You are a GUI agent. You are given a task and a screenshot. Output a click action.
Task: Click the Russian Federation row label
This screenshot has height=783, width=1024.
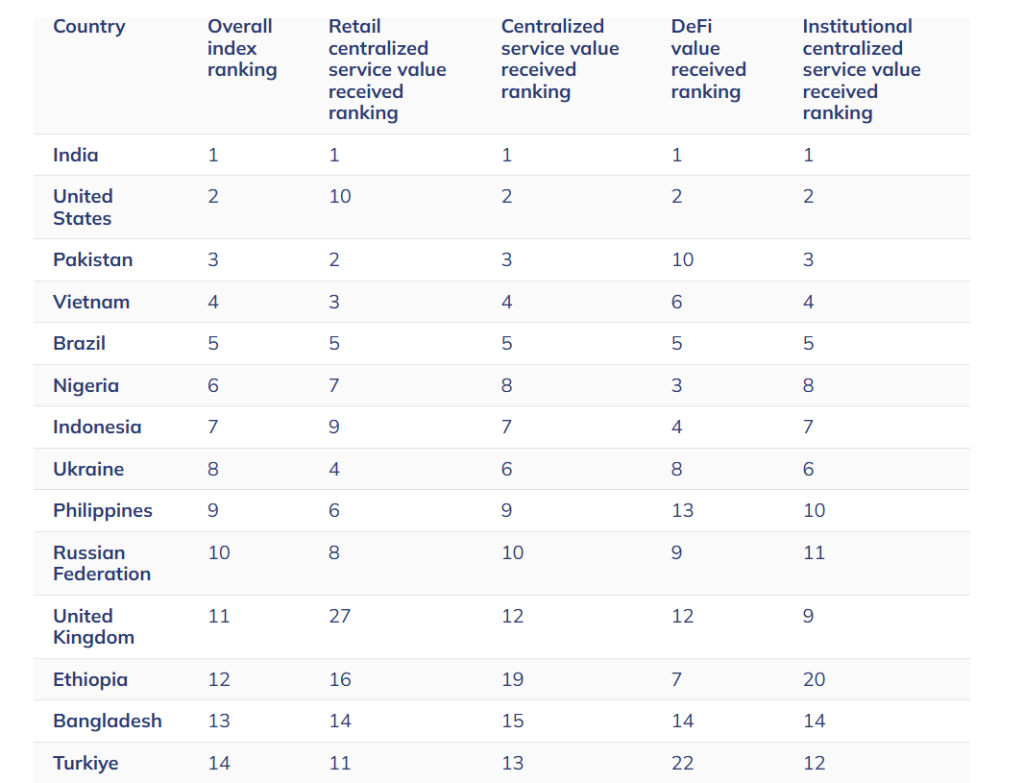coord(102,563)
